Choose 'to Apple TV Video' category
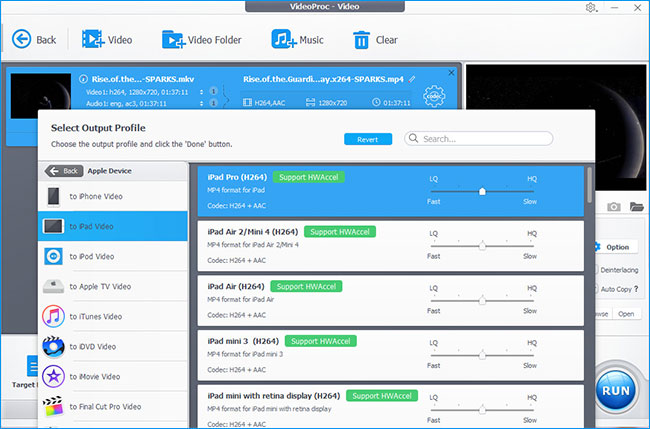 click(113, 286)
